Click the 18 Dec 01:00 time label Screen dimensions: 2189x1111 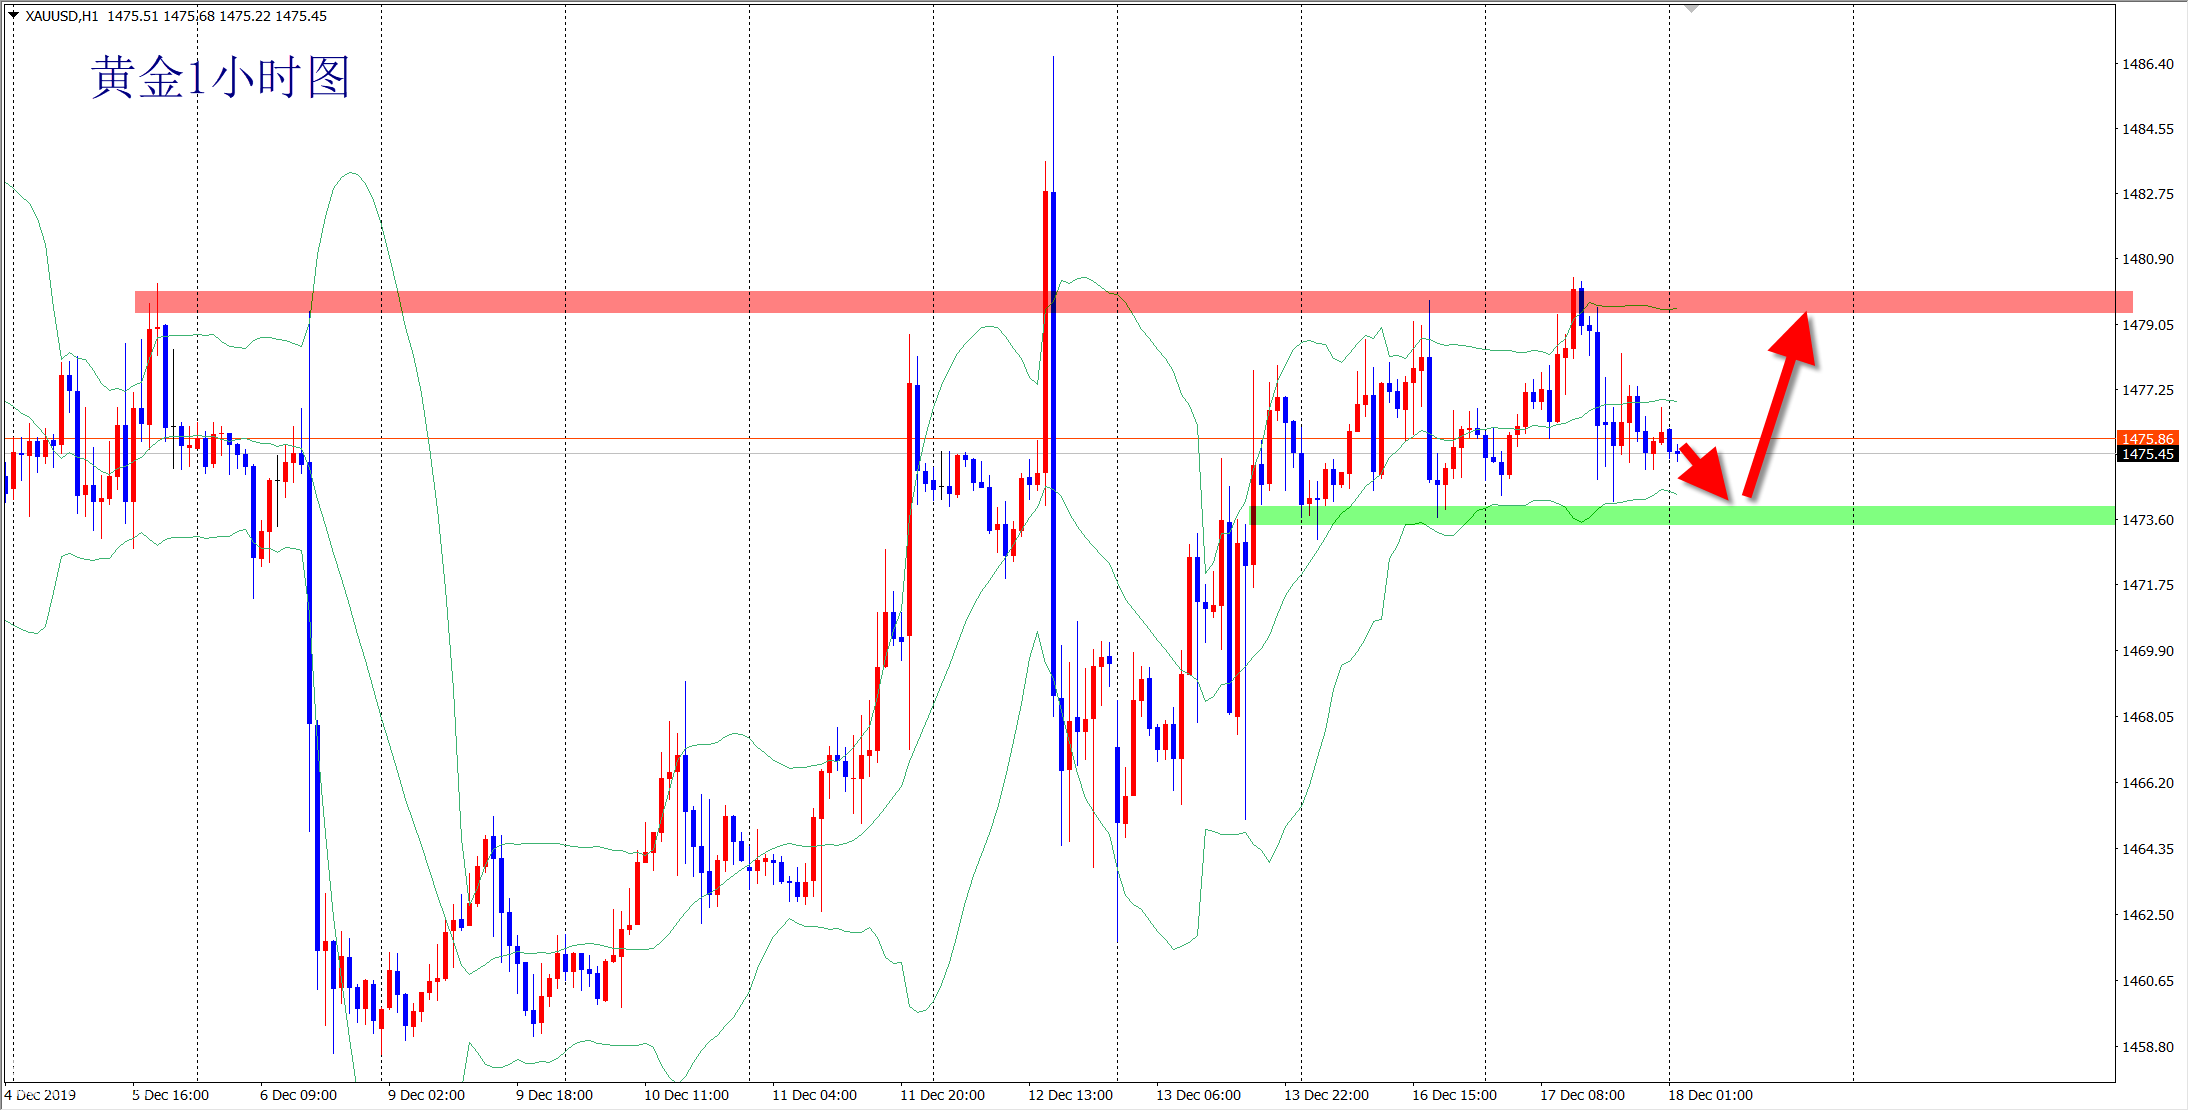coord(1710,1095)
